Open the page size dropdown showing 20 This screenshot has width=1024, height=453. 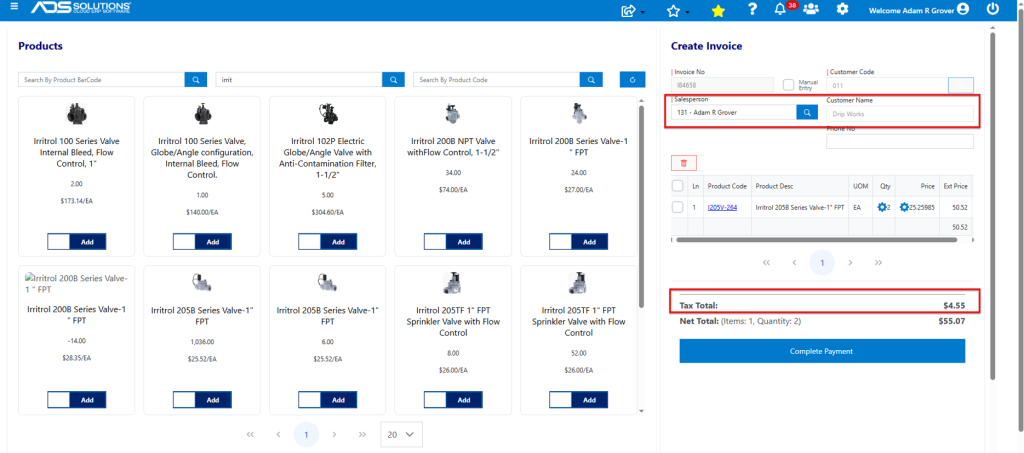(x=402, y=434)
